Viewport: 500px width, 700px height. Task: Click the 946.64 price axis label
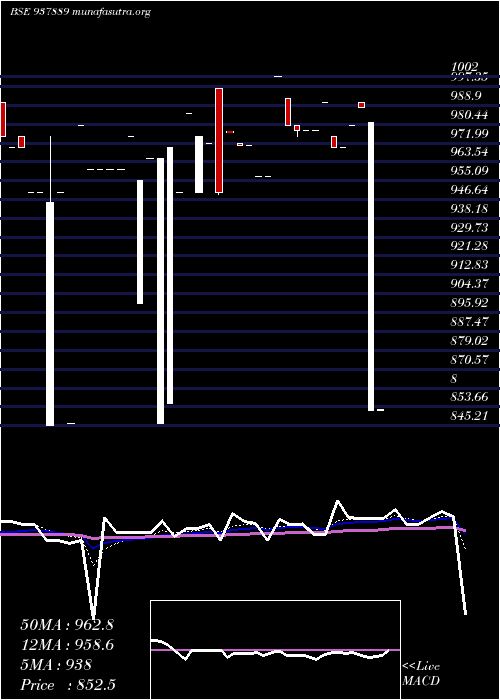pyautogui.click(x=469, y=190)
